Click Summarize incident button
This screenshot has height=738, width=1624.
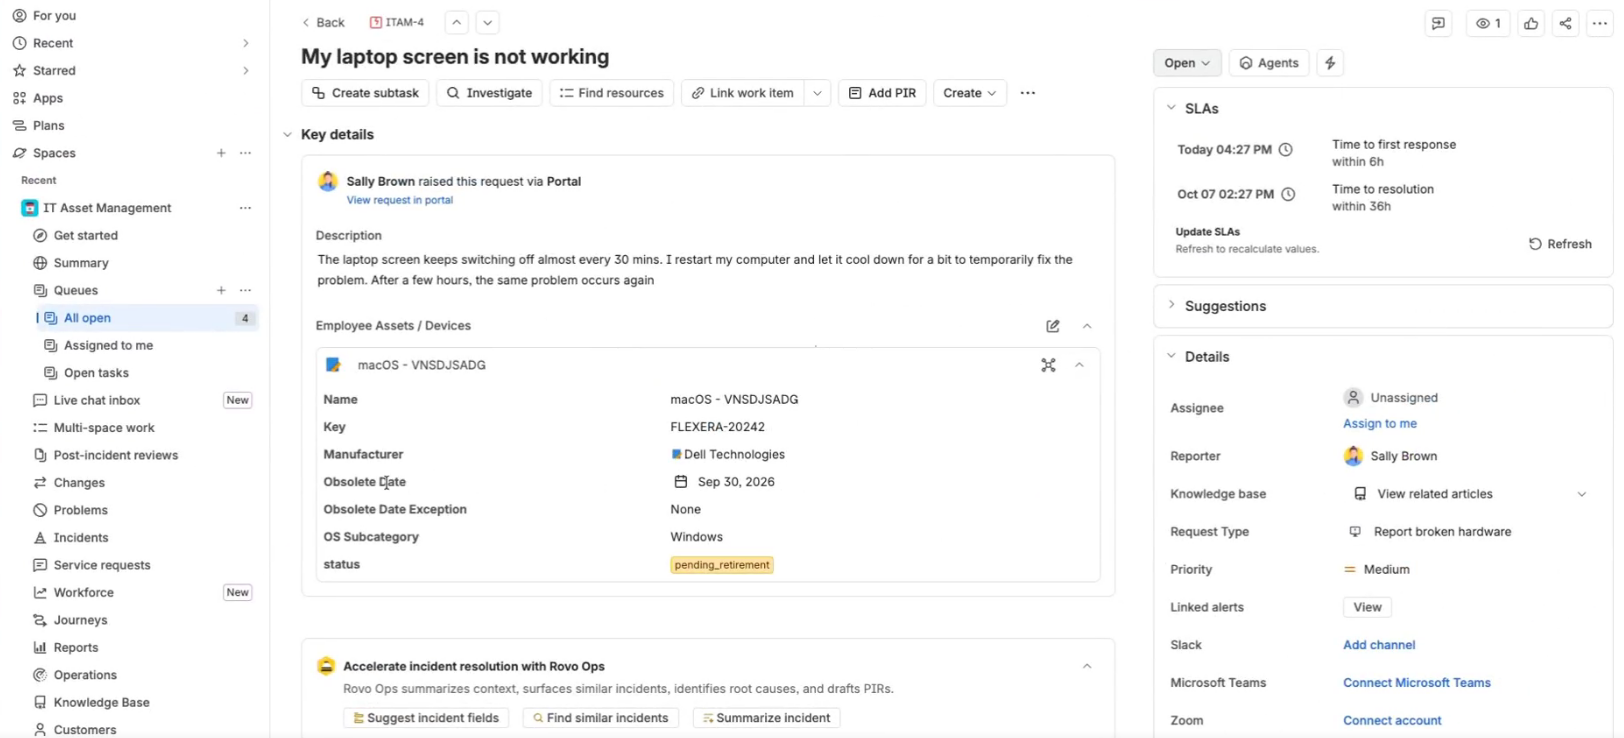click(x=766, y=718)
